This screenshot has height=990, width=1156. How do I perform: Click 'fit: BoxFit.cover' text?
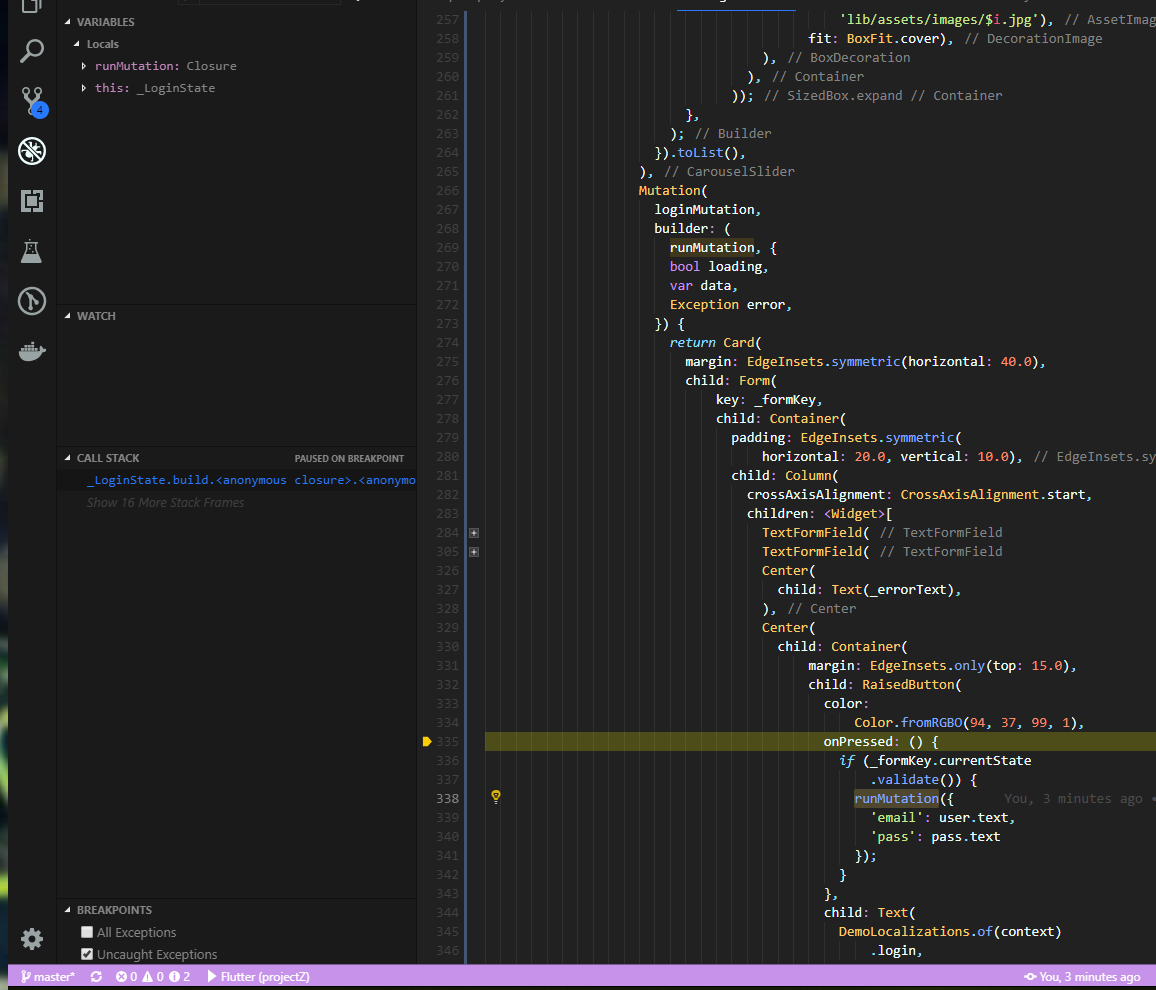tap(877, 38)
